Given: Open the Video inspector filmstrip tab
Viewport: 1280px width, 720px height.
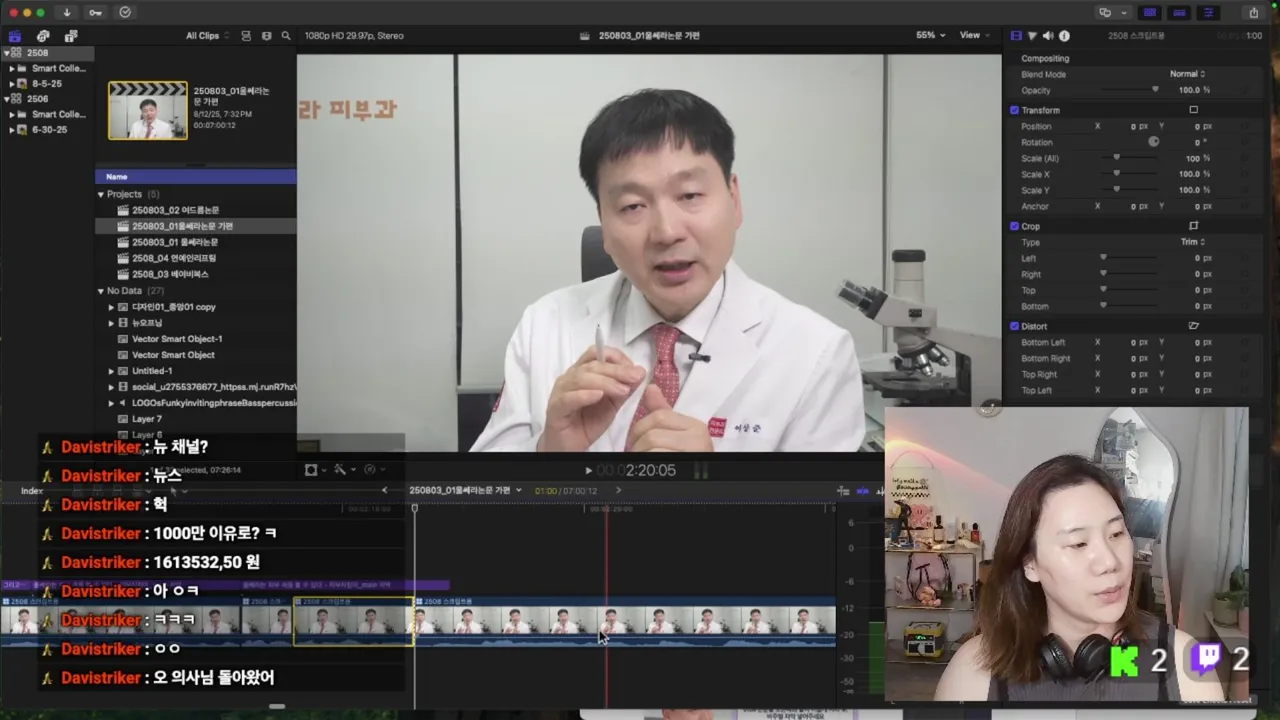Looking at the screenshot, I should pyautogui.click(x=1016, y=36).
